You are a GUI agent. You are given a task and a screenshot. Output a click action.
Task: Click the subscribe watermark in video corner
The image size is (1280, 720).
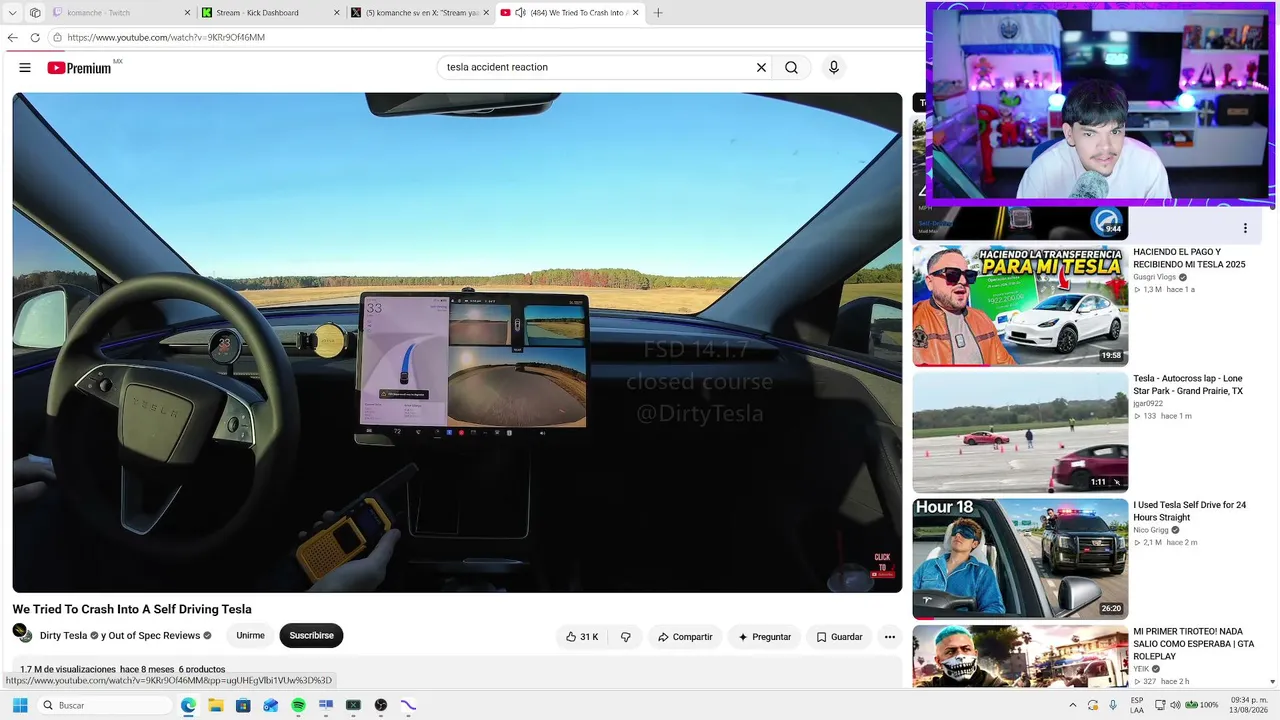pyautogui.click(x=882, y=566)
